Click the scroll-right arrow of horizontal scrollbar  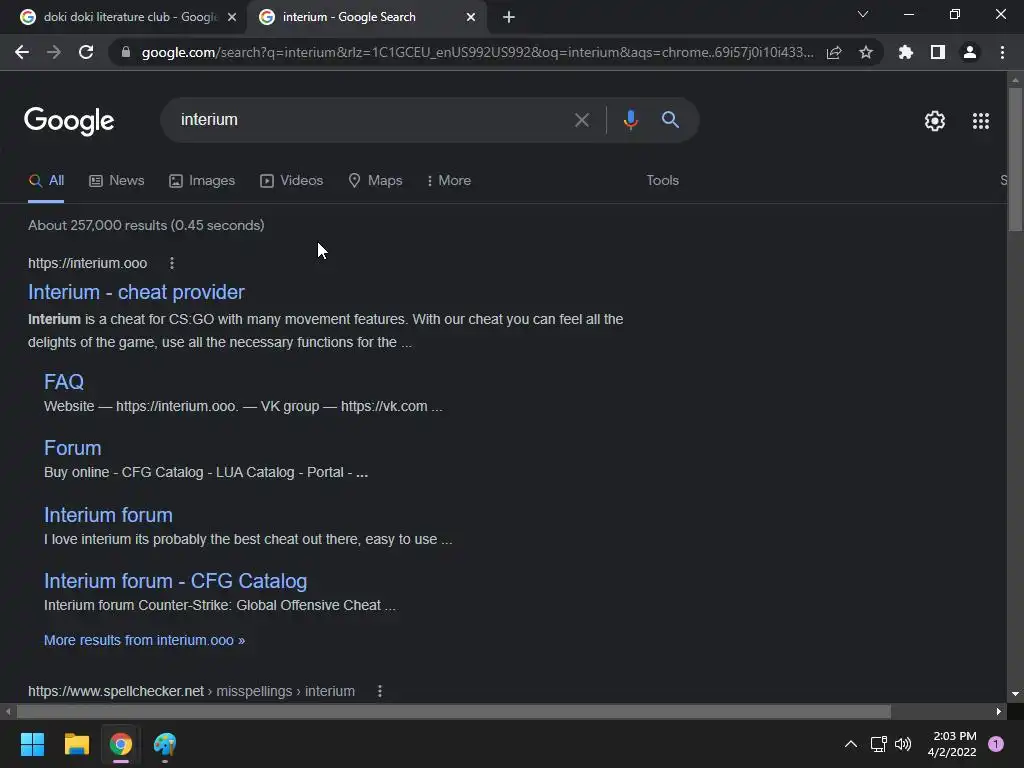pos(999,711)
